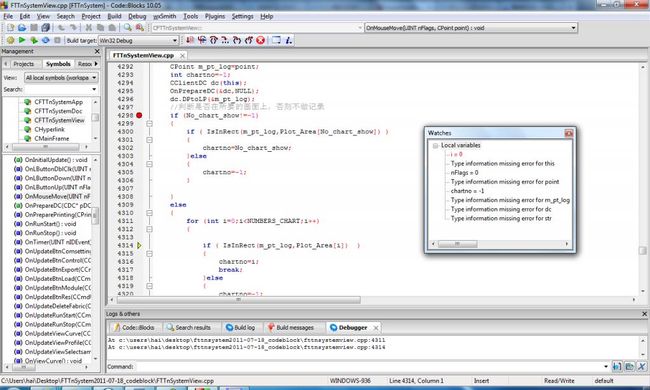Select the CMainFrame class in tree
The height and width of the screenshot is (390, 650).
coord(52,138)
